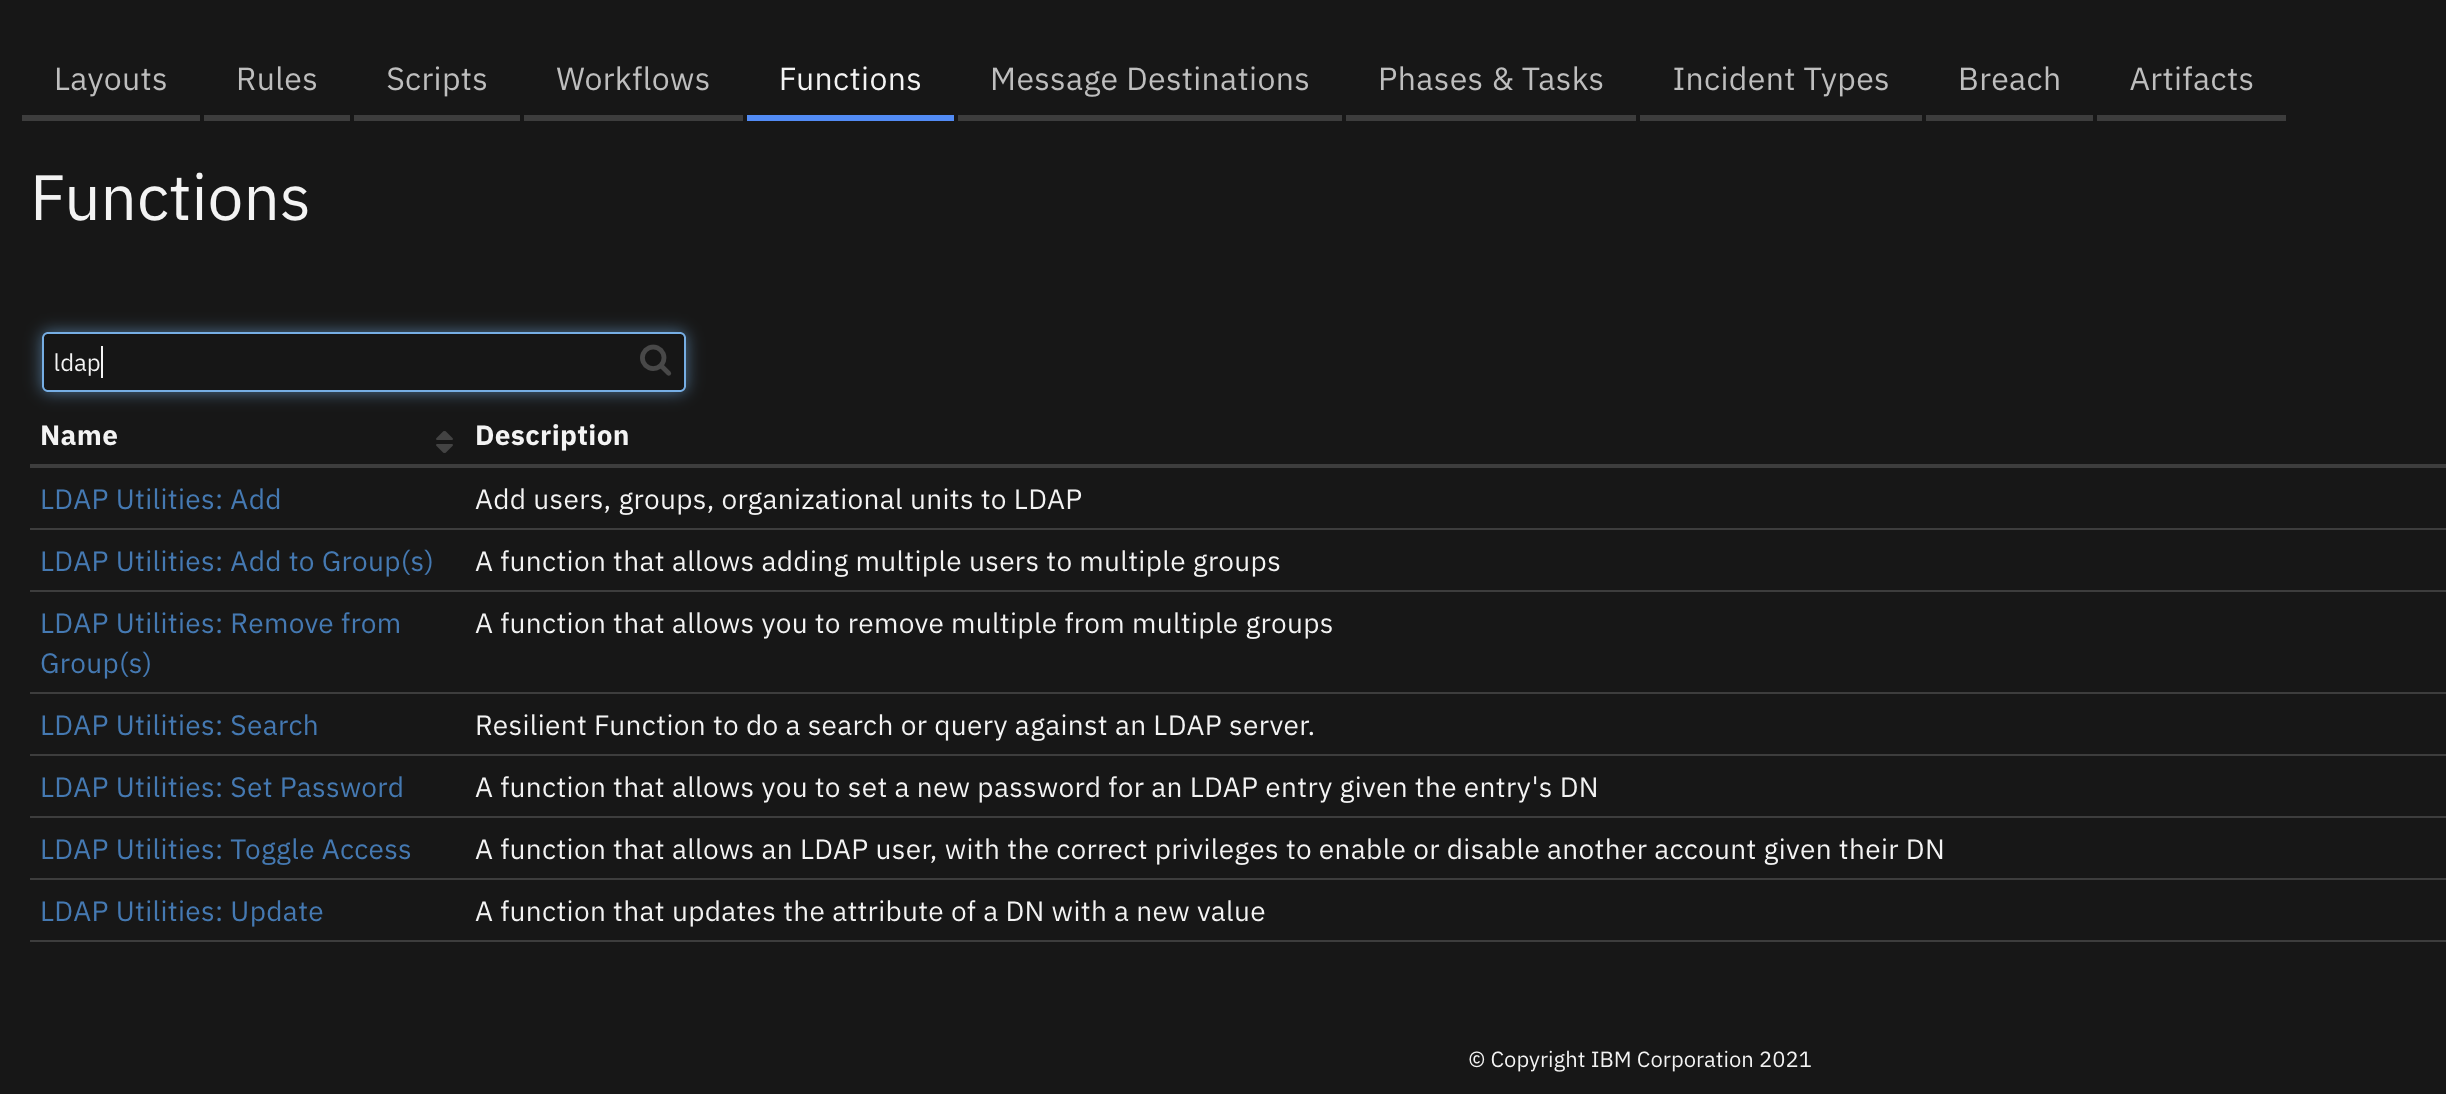Open LDAP Utilities: Set Password function
Viewport: 2446px width, 1094px height.
point(221,787)
